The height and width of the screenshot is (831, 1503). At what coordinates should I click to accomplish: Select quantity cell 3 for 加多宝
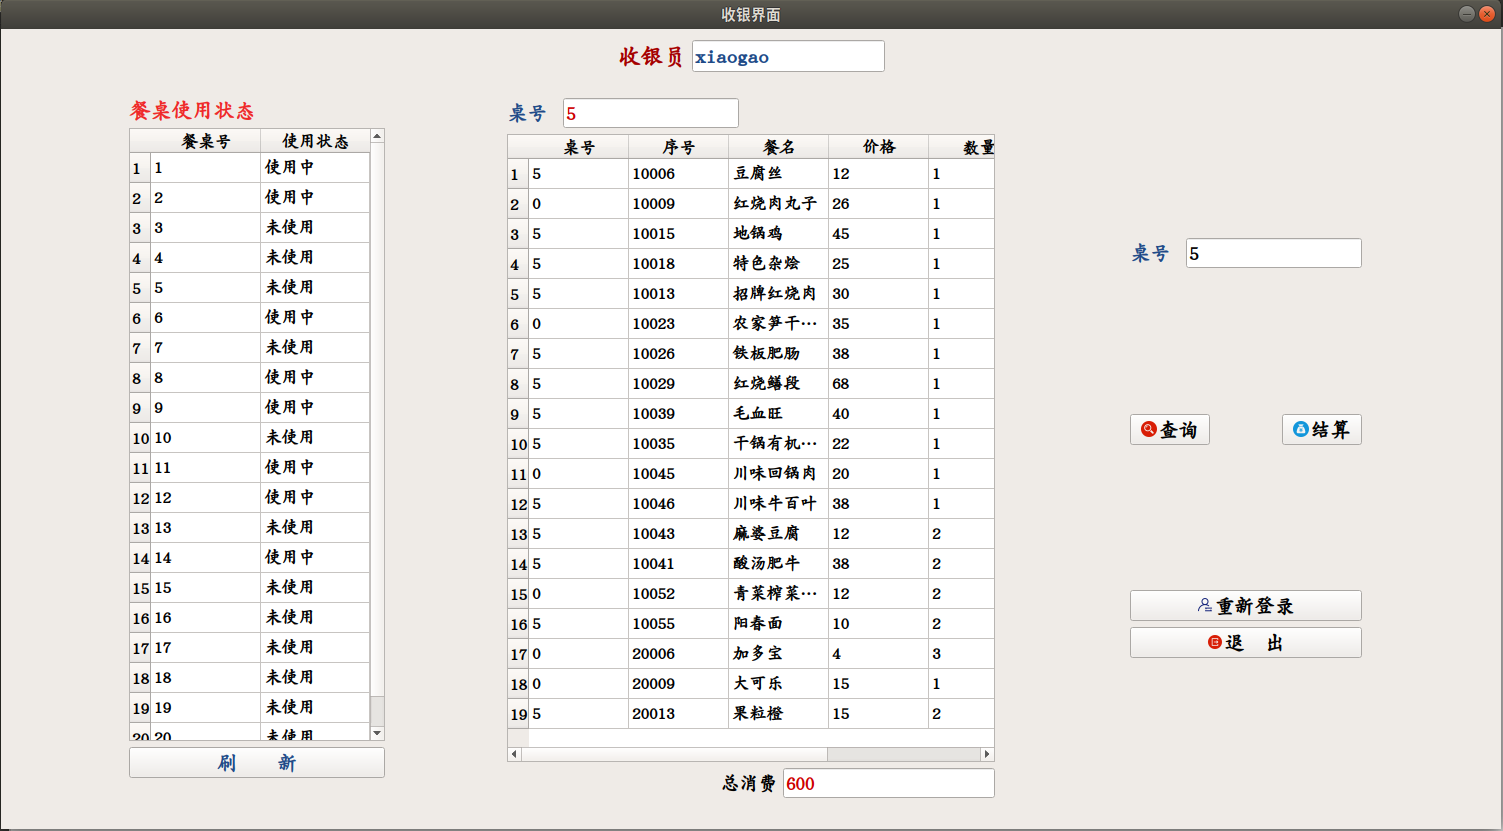coord(962,654)
